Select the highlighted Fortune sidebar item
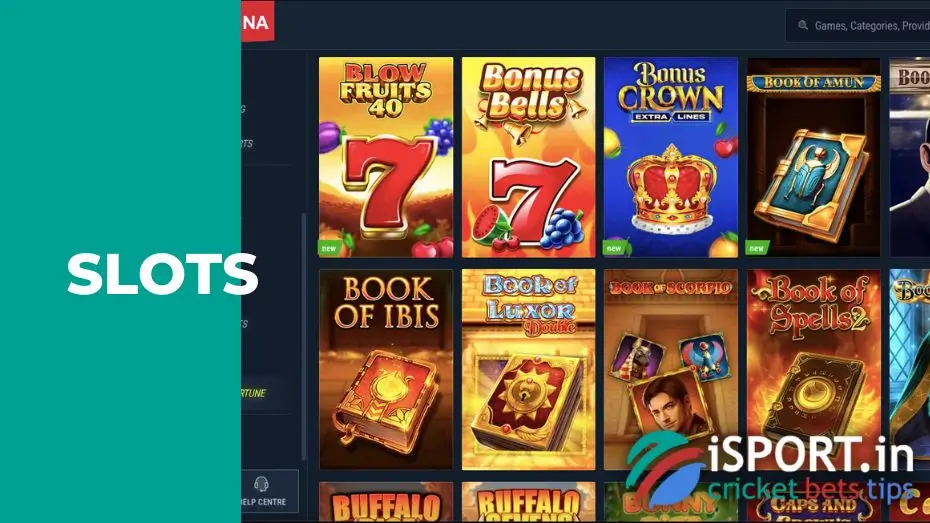Screen dimensions: 930x523 (264, 393)
